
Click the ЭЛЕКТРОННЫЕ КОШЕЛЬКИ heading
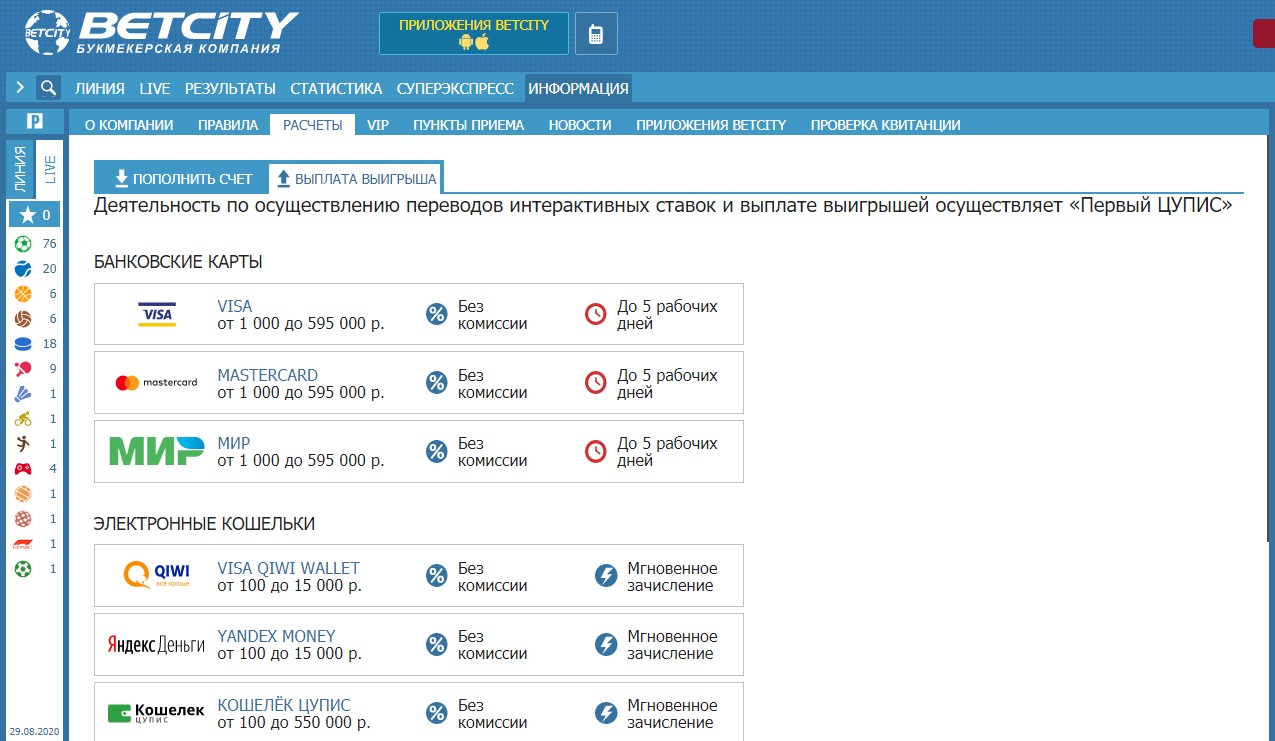(204, 523)
